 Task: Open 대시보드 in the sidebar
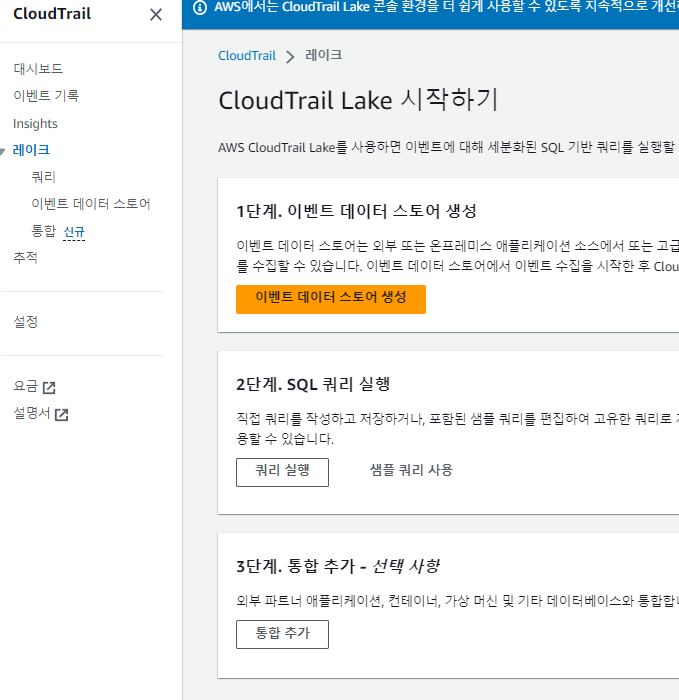pos(38,69)
